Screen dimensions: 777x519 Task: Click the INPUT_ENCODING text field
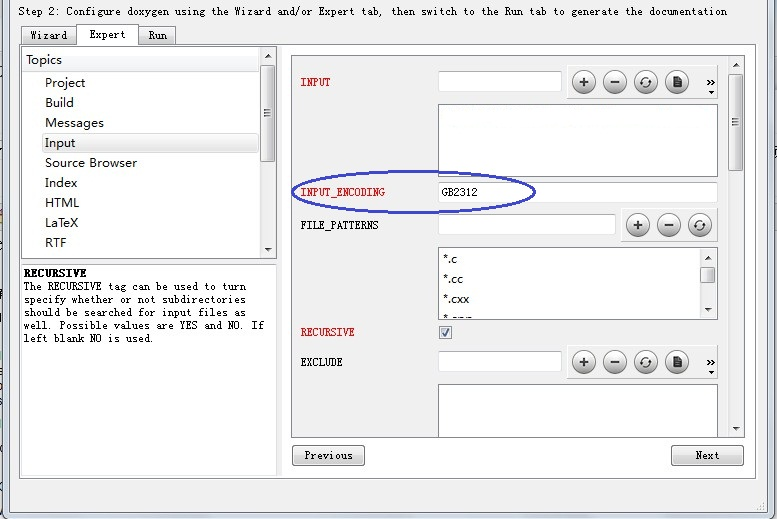pyautogui.click(x=577, y=192)
